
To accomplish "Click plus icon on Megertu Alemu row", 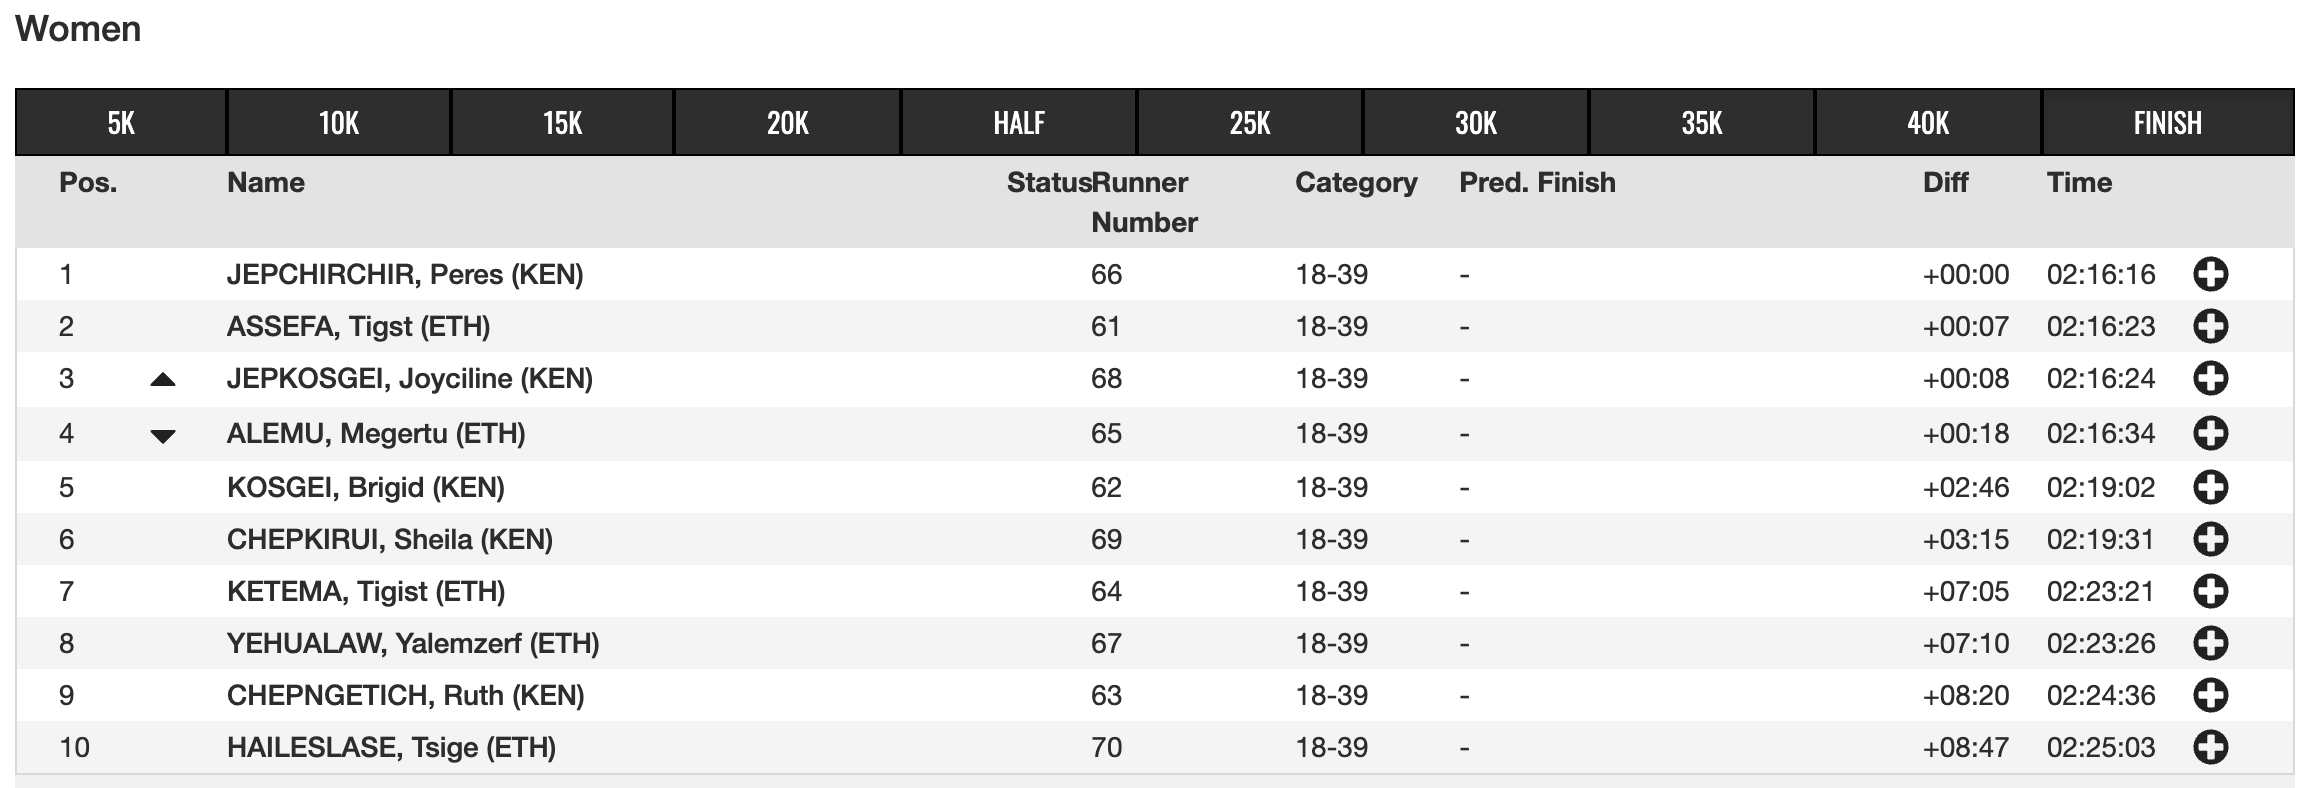I will [2210, 433].
